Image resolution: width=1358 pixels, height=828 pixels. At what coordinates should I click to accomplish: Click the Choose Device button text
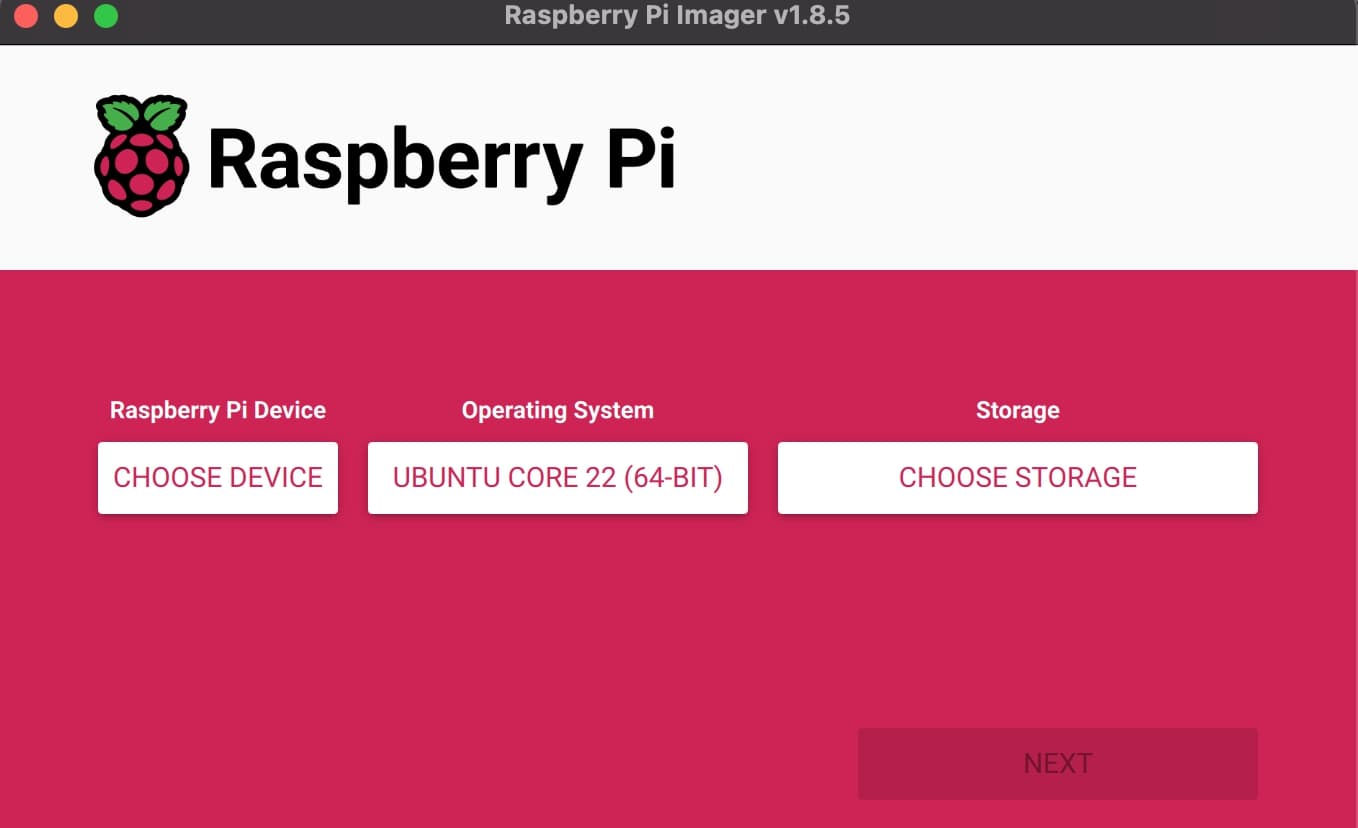217,477
